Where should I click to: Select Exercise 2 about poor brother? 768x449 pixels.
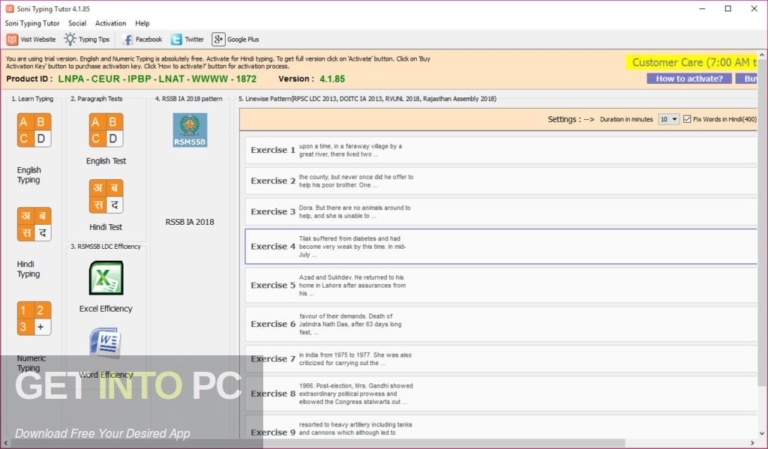[501, 181]
